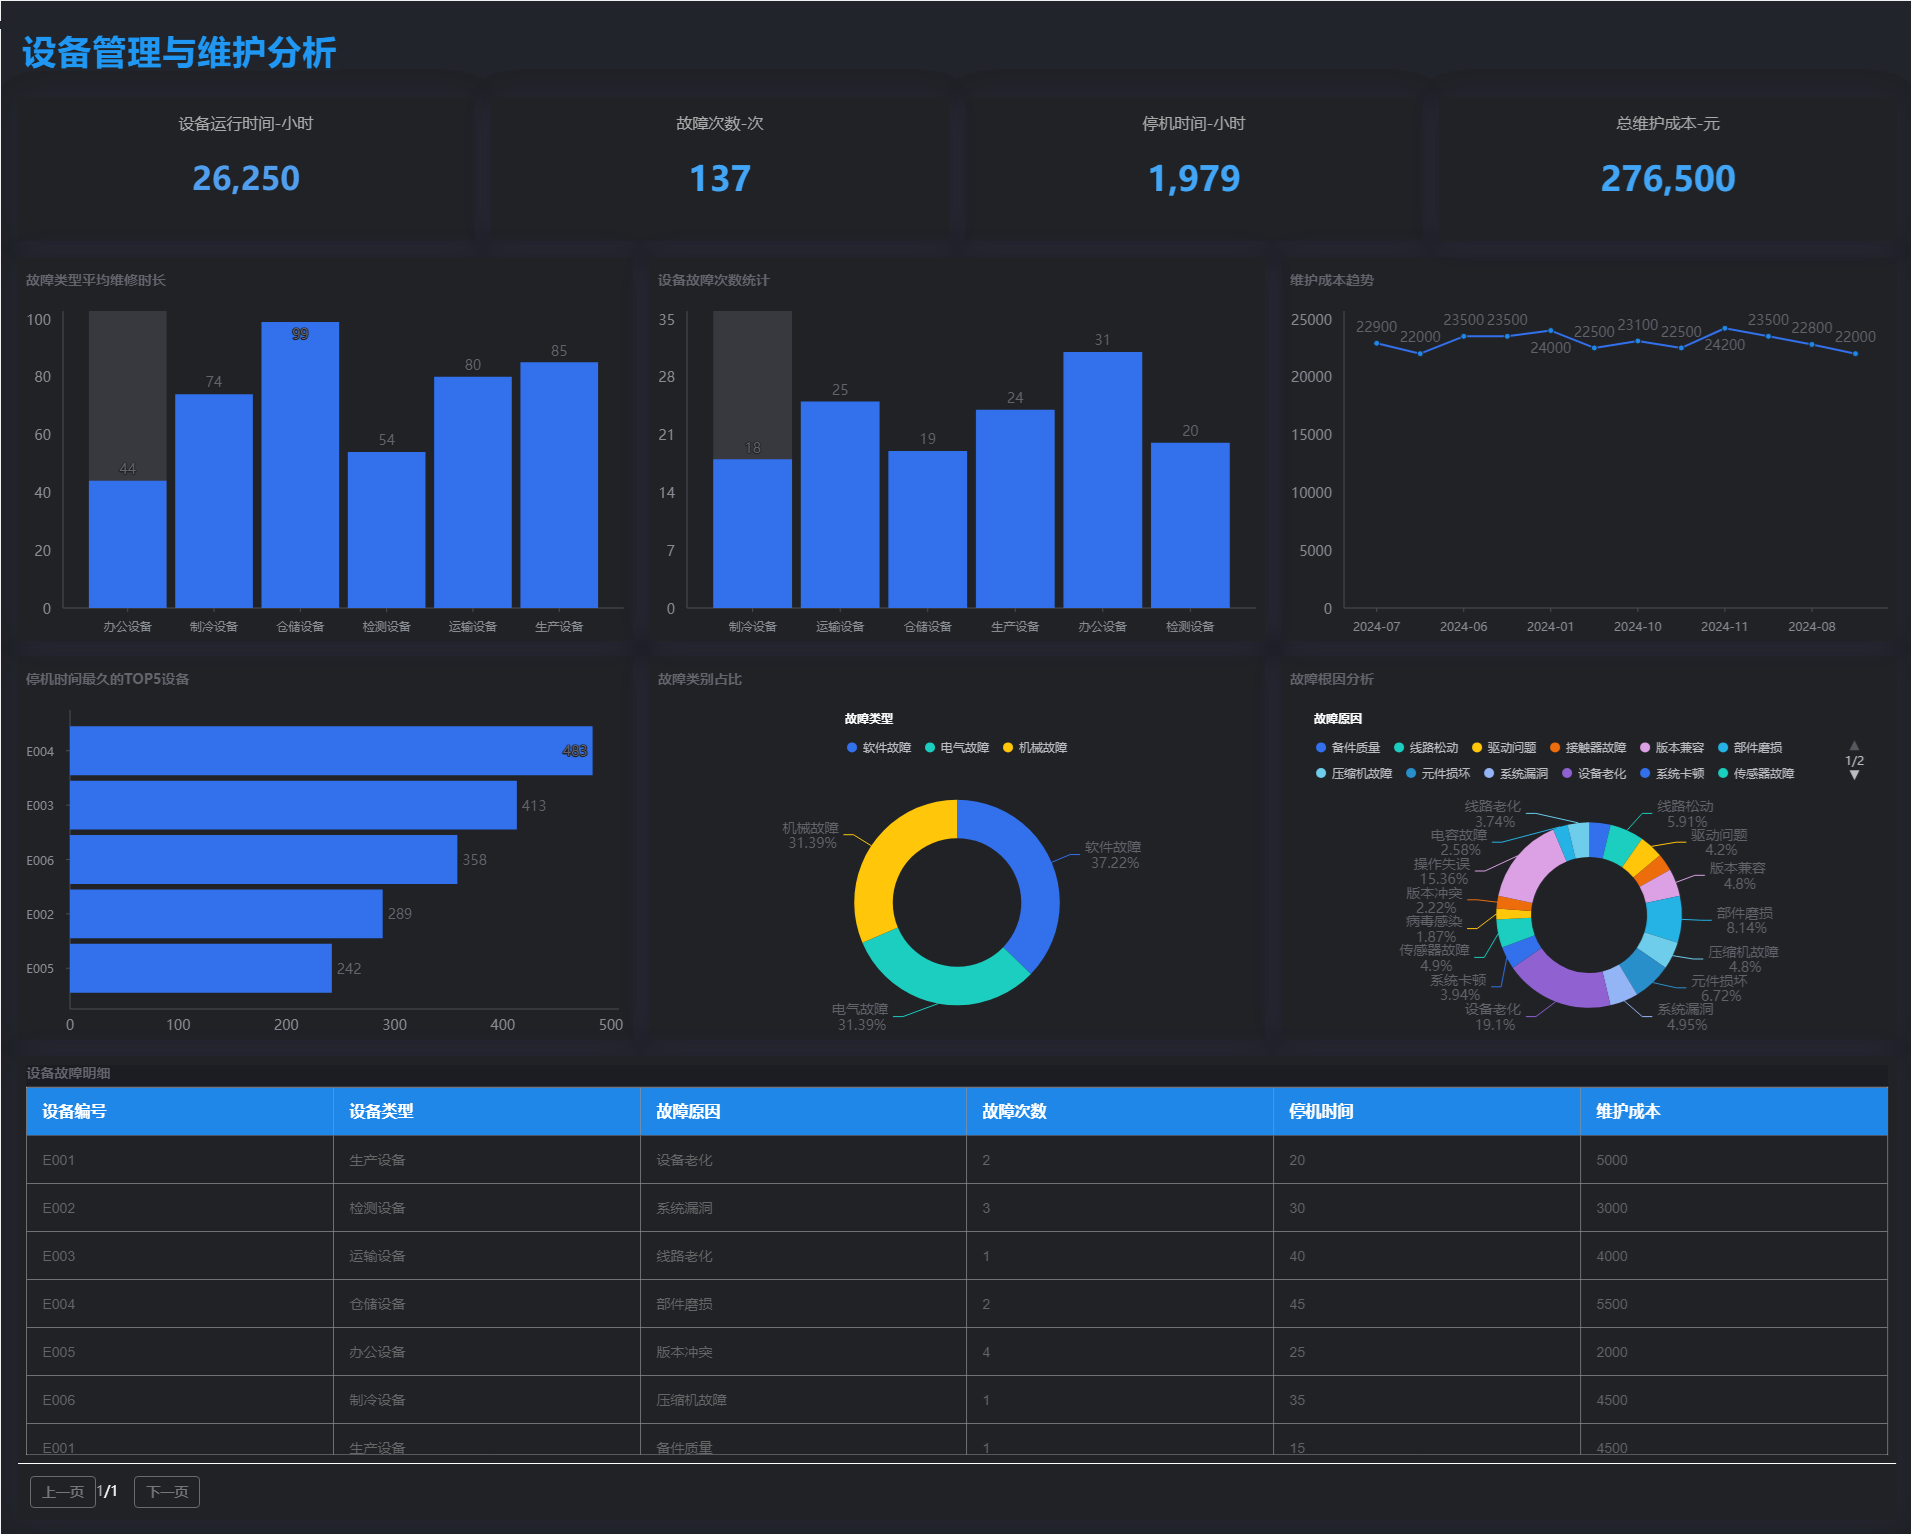
Task: Toggle 备件质量 legend entry
Action: pyautogui.click(x=1348, y=748)
